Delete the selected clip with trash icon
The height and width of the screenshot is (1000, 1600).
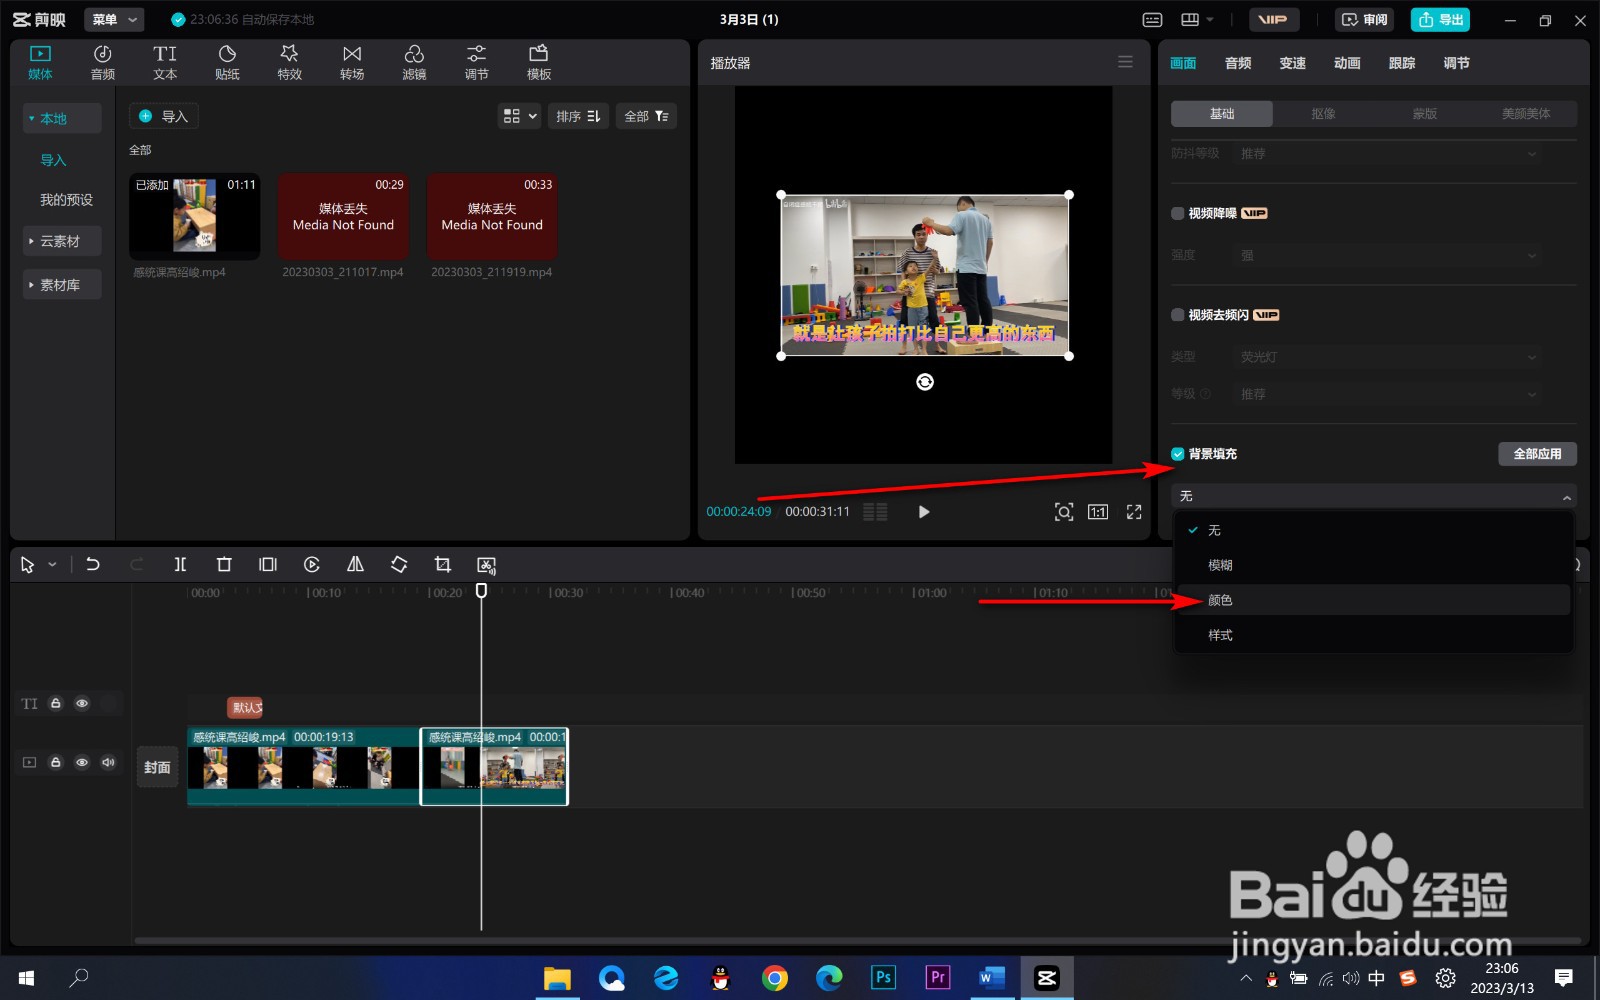click(x=224, y=564)
